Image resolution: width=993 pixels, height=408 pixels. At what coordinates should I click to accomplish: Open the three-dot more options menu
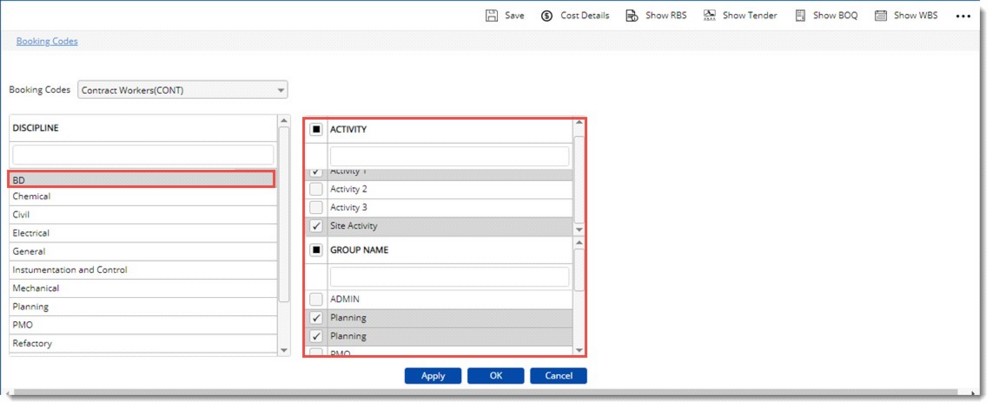click(963, 16)
